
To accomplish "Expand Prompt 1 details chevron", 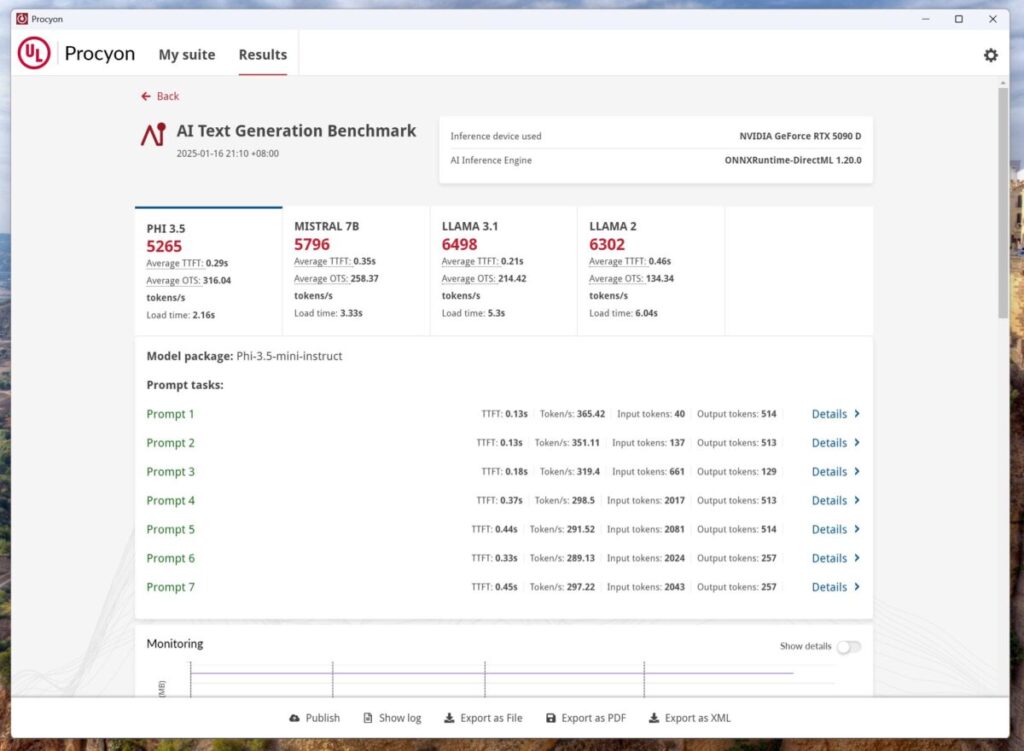I will tap(857, 414).
